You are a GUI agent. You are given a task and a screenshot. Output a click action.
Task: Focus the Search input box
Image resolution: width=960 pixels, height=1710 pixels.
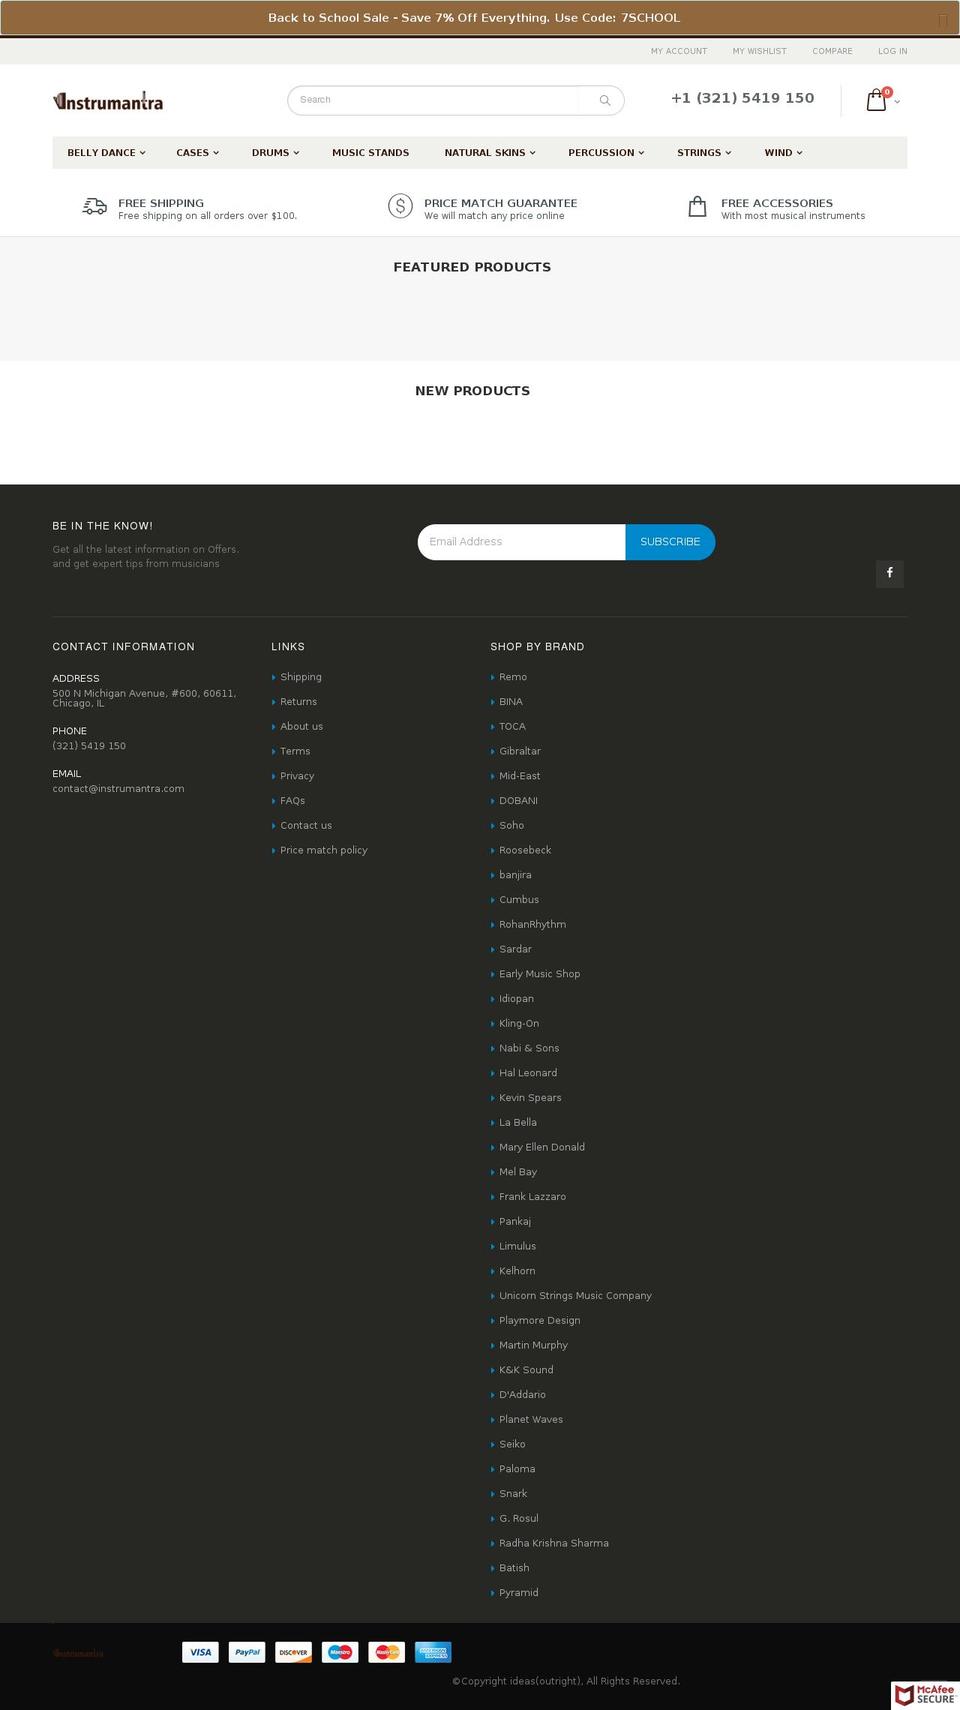(434, 100)
